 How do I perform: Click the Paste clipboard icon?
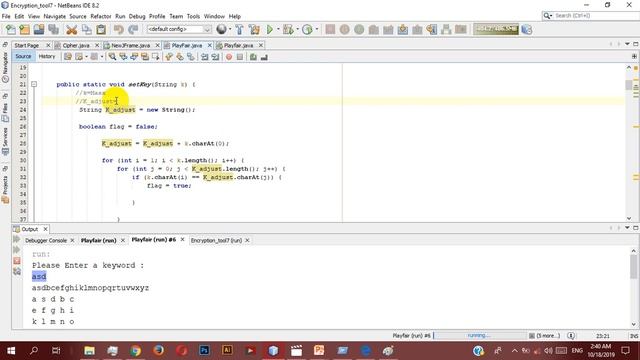101,29
